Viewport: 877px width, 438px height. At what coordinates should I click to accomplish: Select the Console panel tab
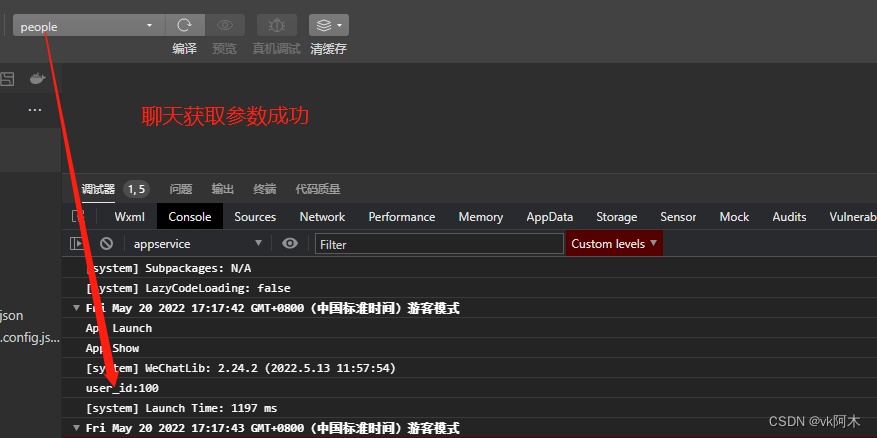(x=190, y=216)
